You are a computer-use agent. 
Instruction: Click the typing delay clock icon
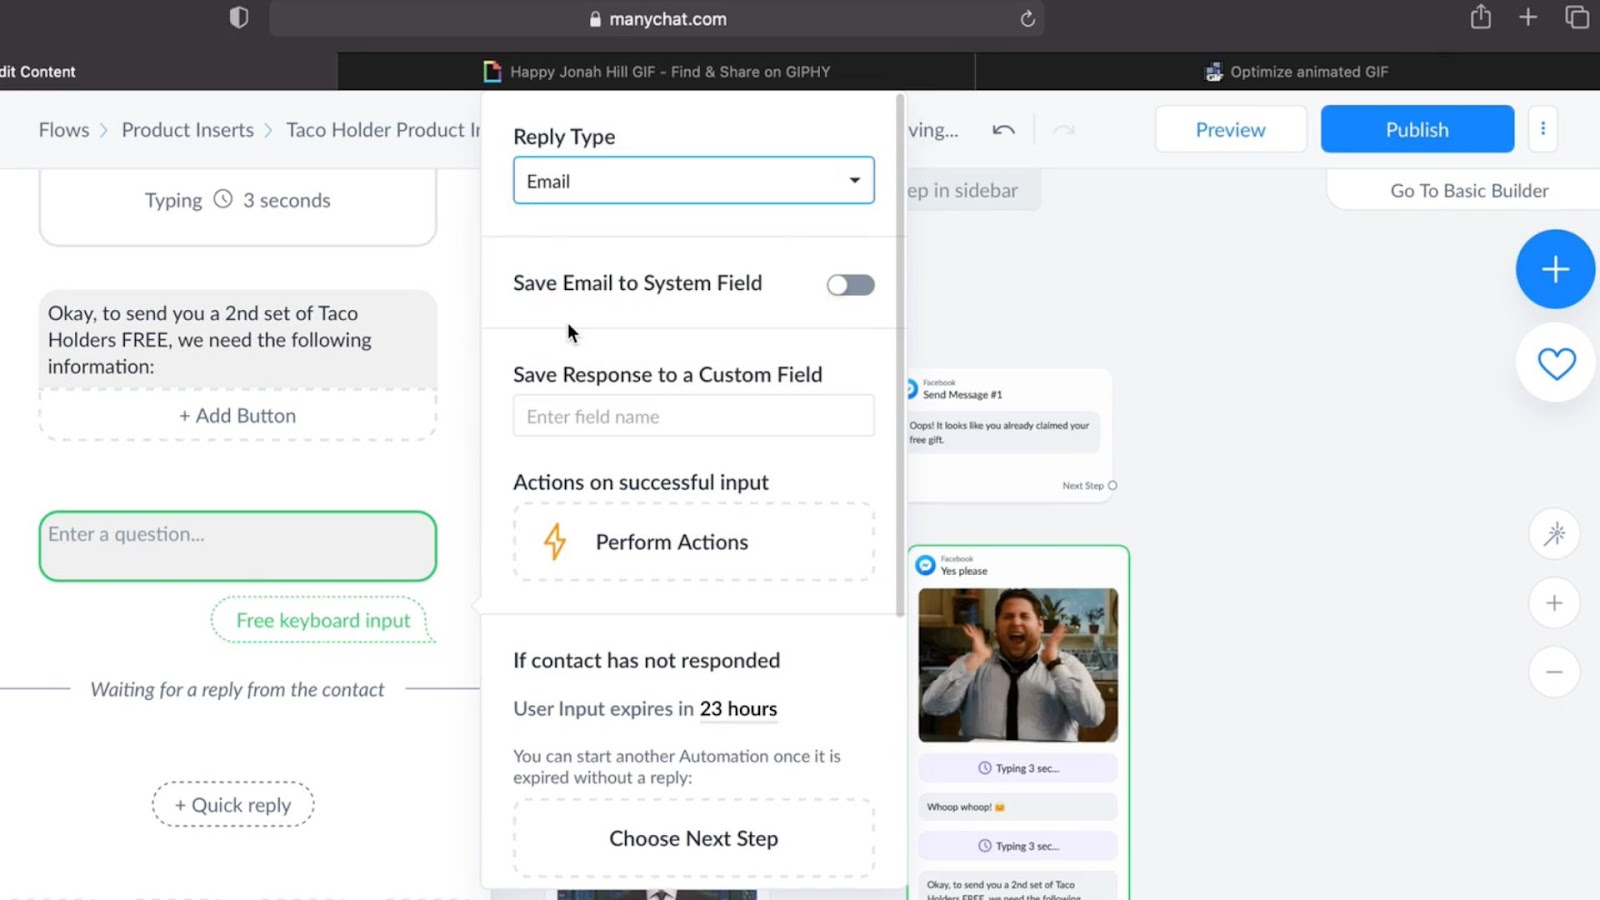(223, 199)
